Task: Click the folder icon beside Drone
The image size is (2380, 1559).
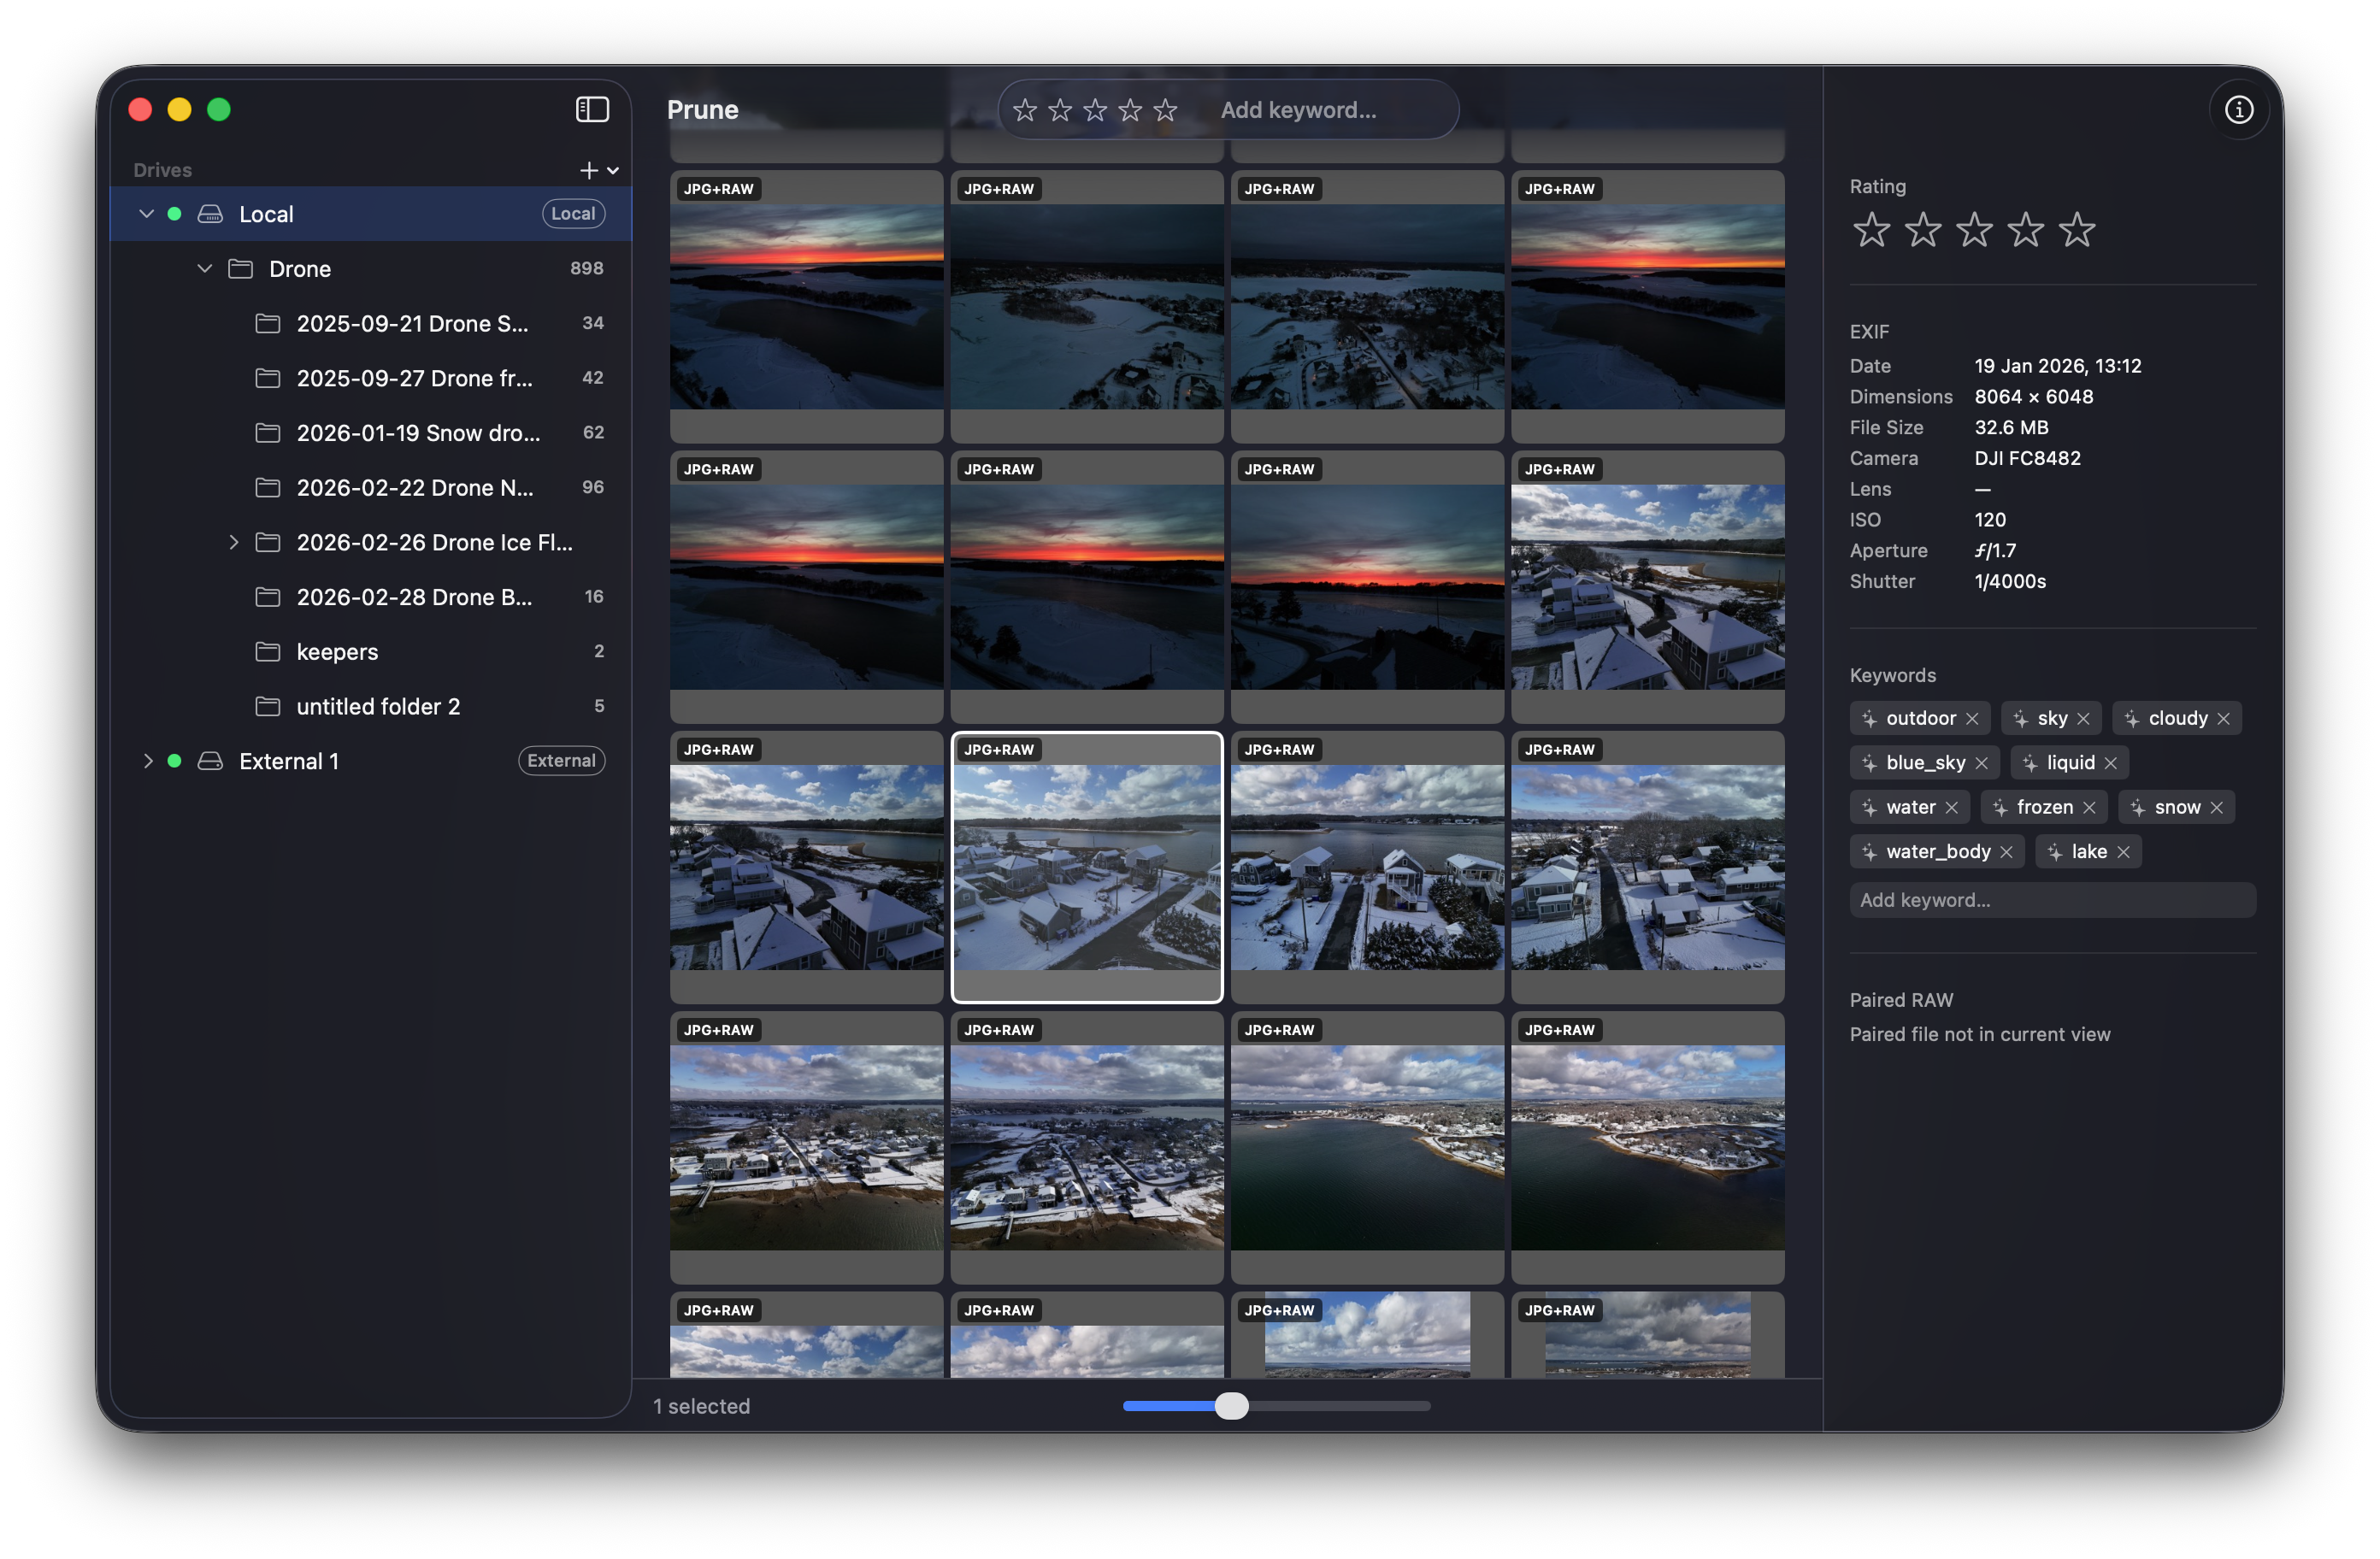Action: point(240,269)
